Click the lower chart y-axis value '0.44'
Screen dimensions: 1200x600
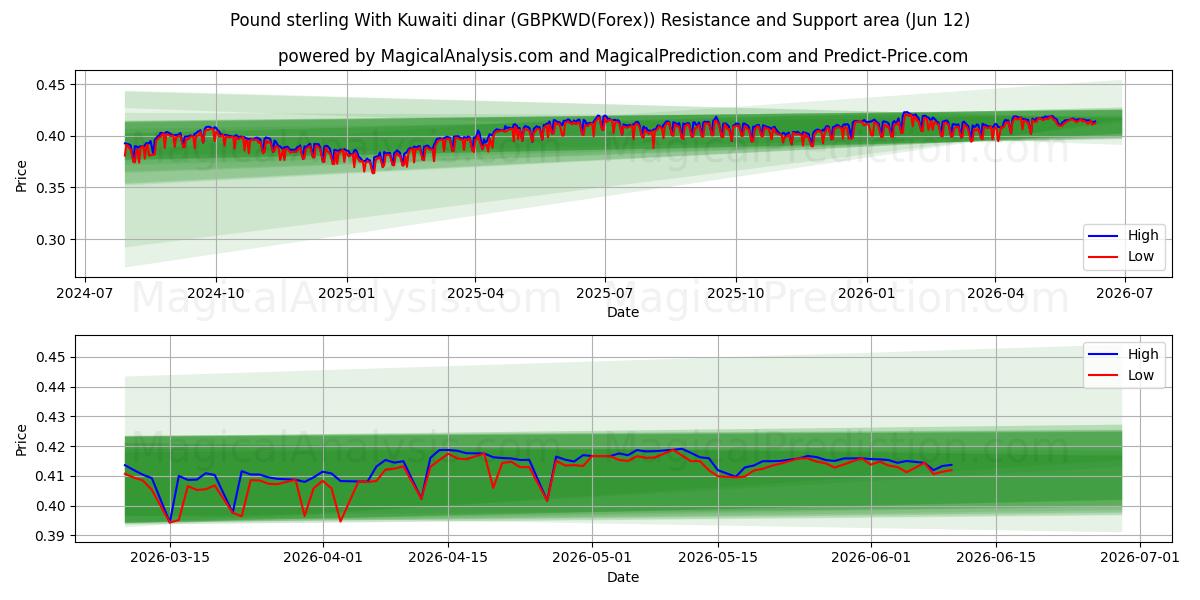(x=50, y=387)
